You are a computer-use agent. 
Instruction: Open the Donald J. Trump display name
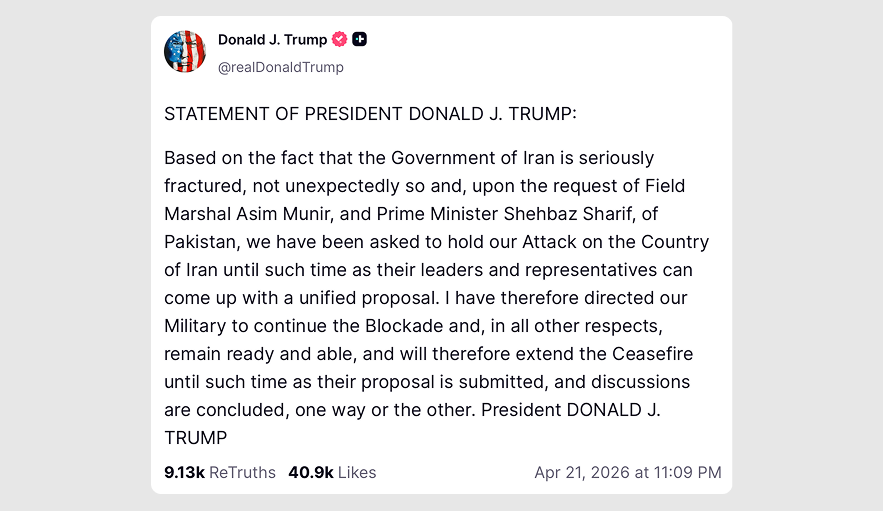pos(272,40)
